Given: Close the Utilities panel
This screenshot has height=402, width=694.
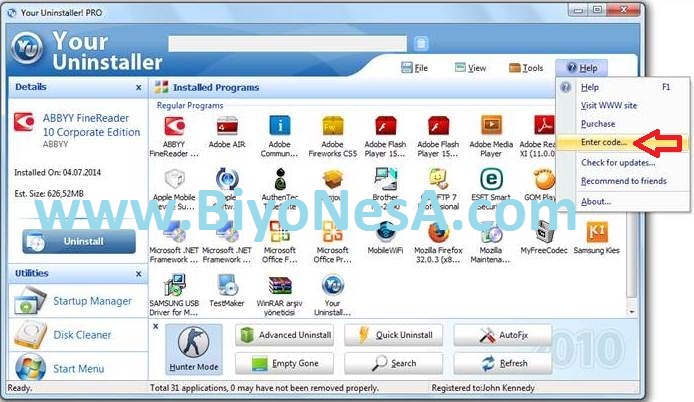Looking at the screenshot, I should (x=139, y=272).
